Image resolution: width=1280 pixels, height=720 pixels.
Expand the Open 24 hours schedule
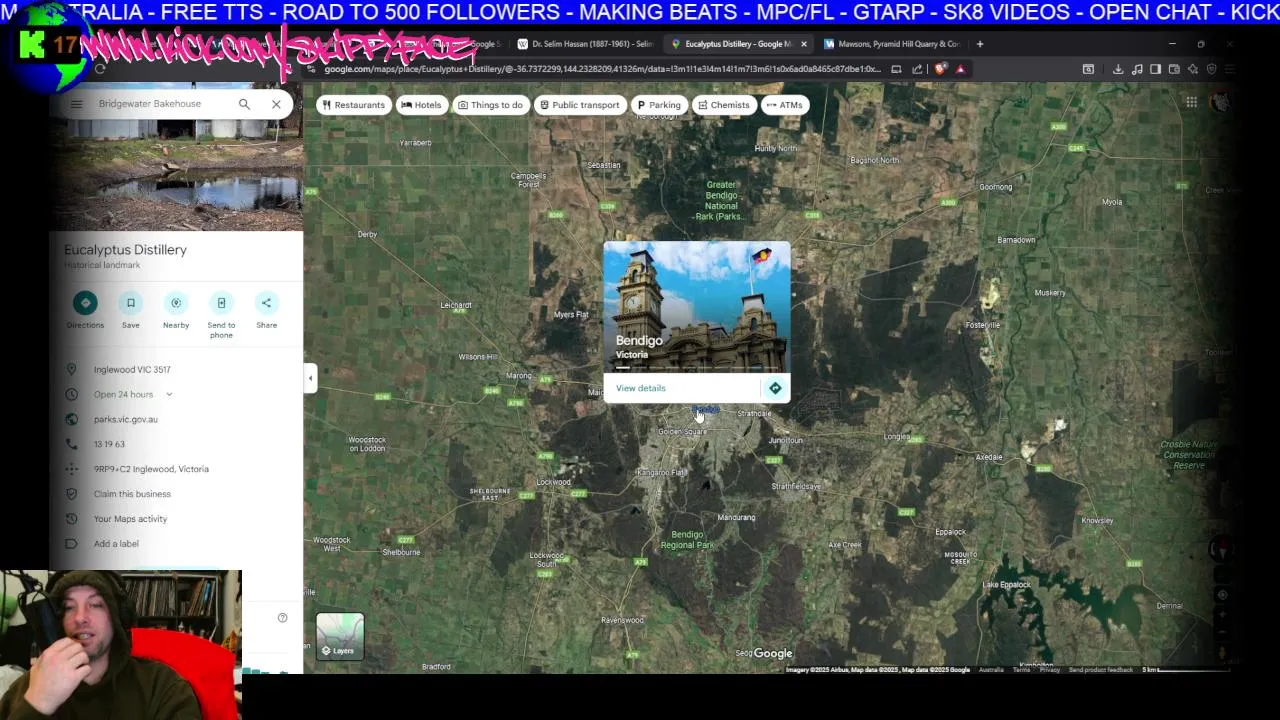point(169,394)
